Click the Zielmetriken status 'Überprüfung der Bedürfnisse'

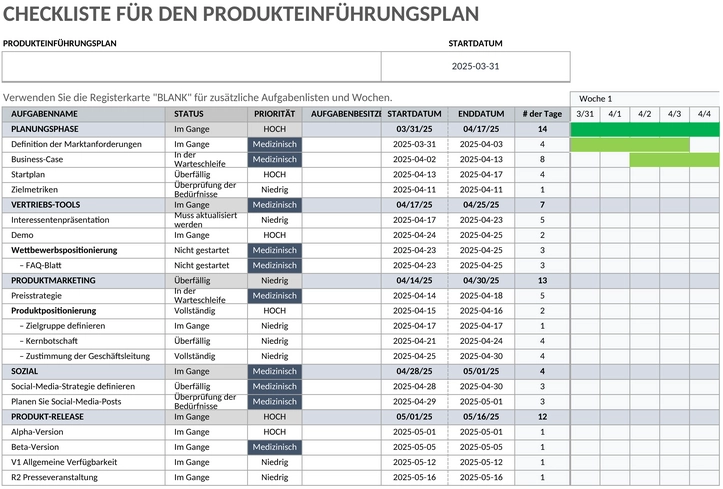click(x=206, y=190)
